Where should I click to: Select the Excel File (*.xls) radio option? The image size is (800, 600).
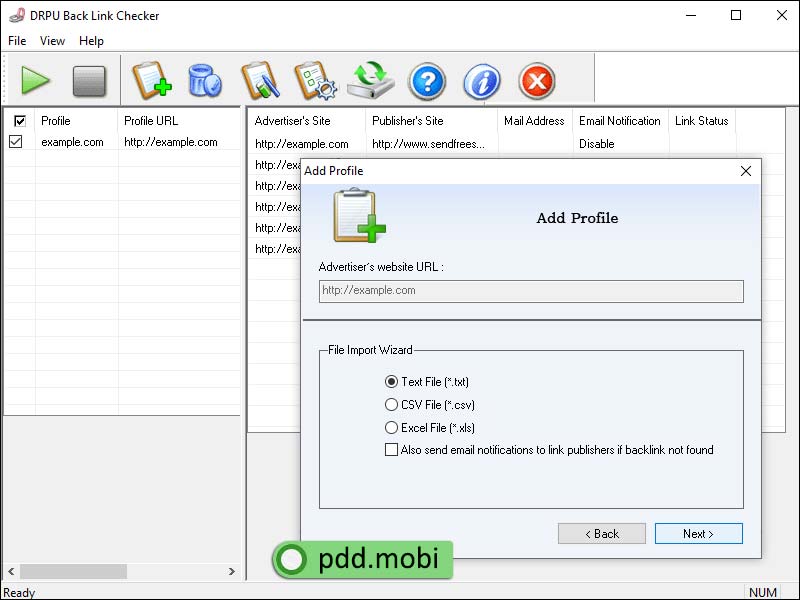point(391,428)
